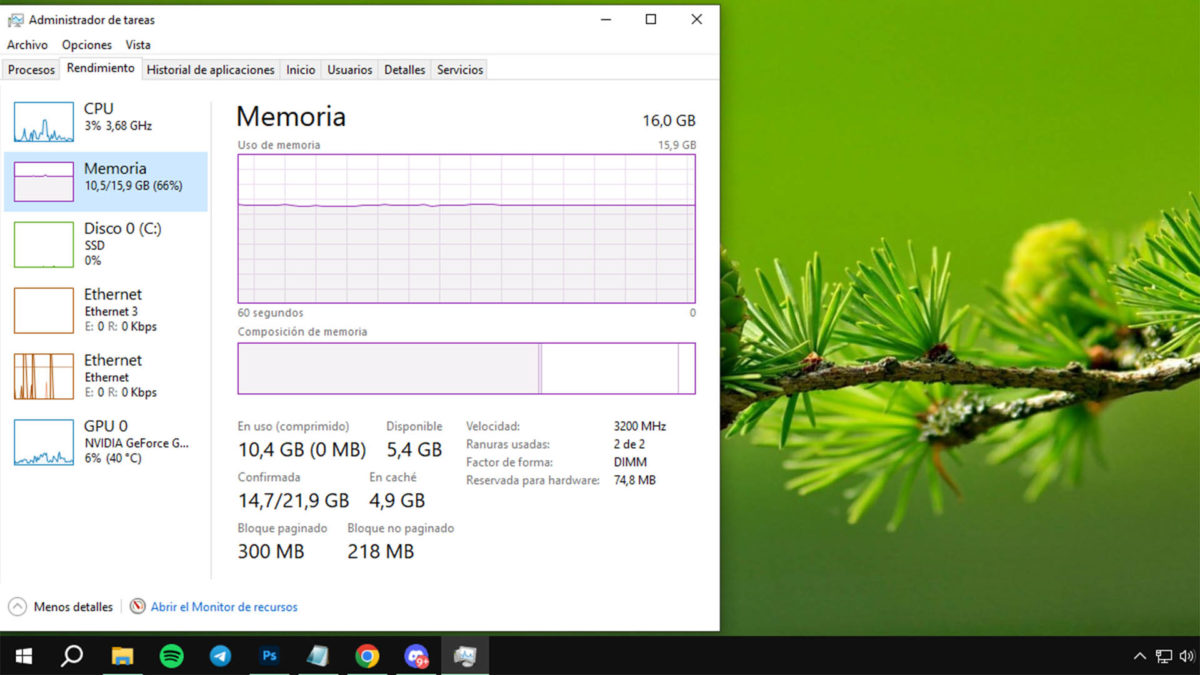The width and height of the screenshot is (1200, 675).
Task: Click the 5,4 GB Disponible value
Action: coord(414,450)
